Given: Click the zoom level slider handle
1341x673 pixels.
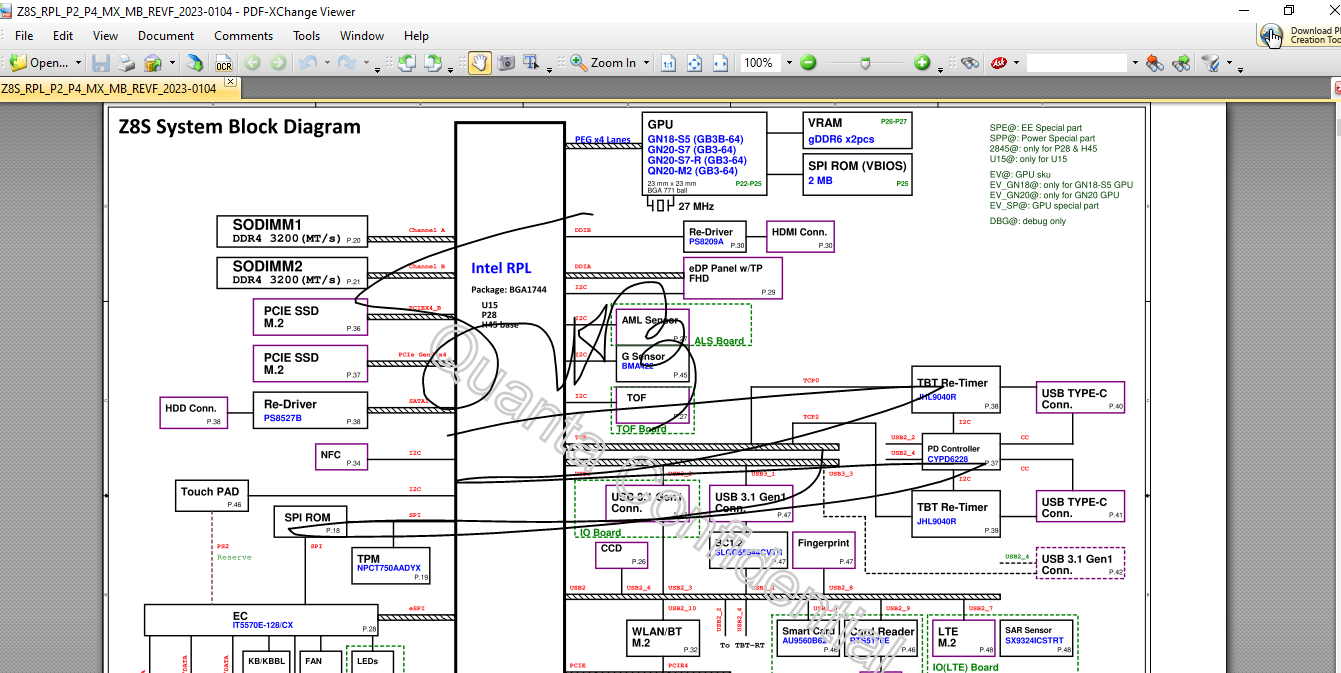Looking at the screenshot, I should tap(865, 63).
